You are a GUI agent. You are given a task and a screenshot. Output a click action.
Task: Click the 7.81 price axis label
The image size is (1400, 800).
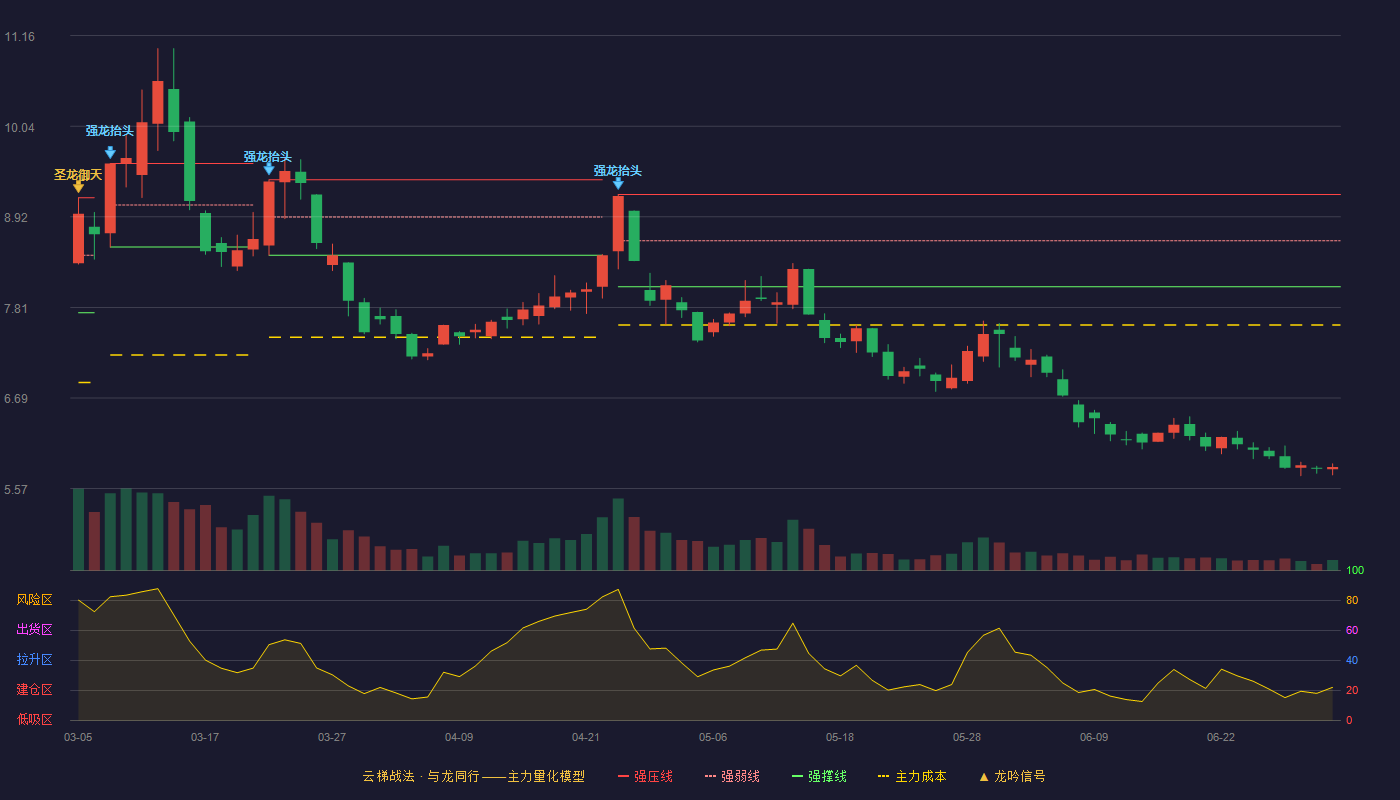16,309
